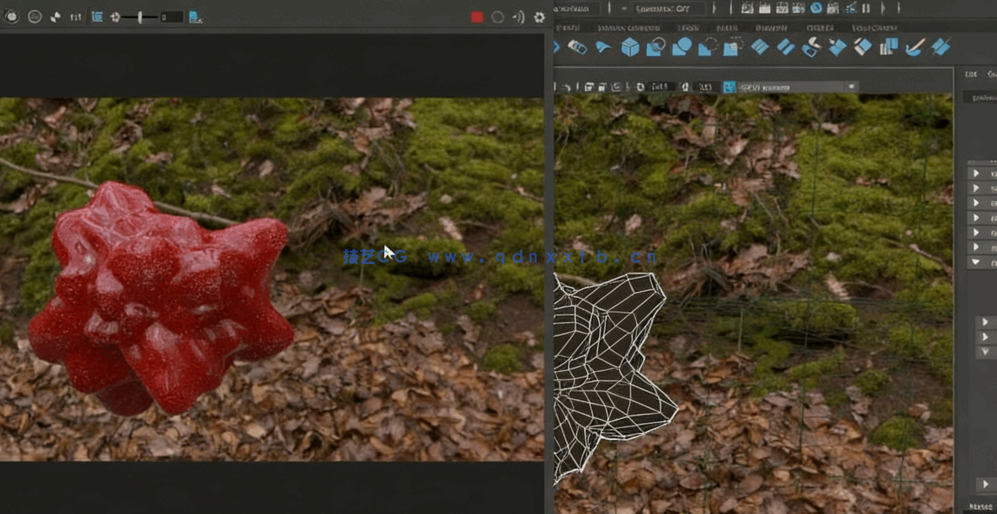This screenshot has height=514, width=997.
Task: Open the Edit menu in right panel
Action: [970, 74]
